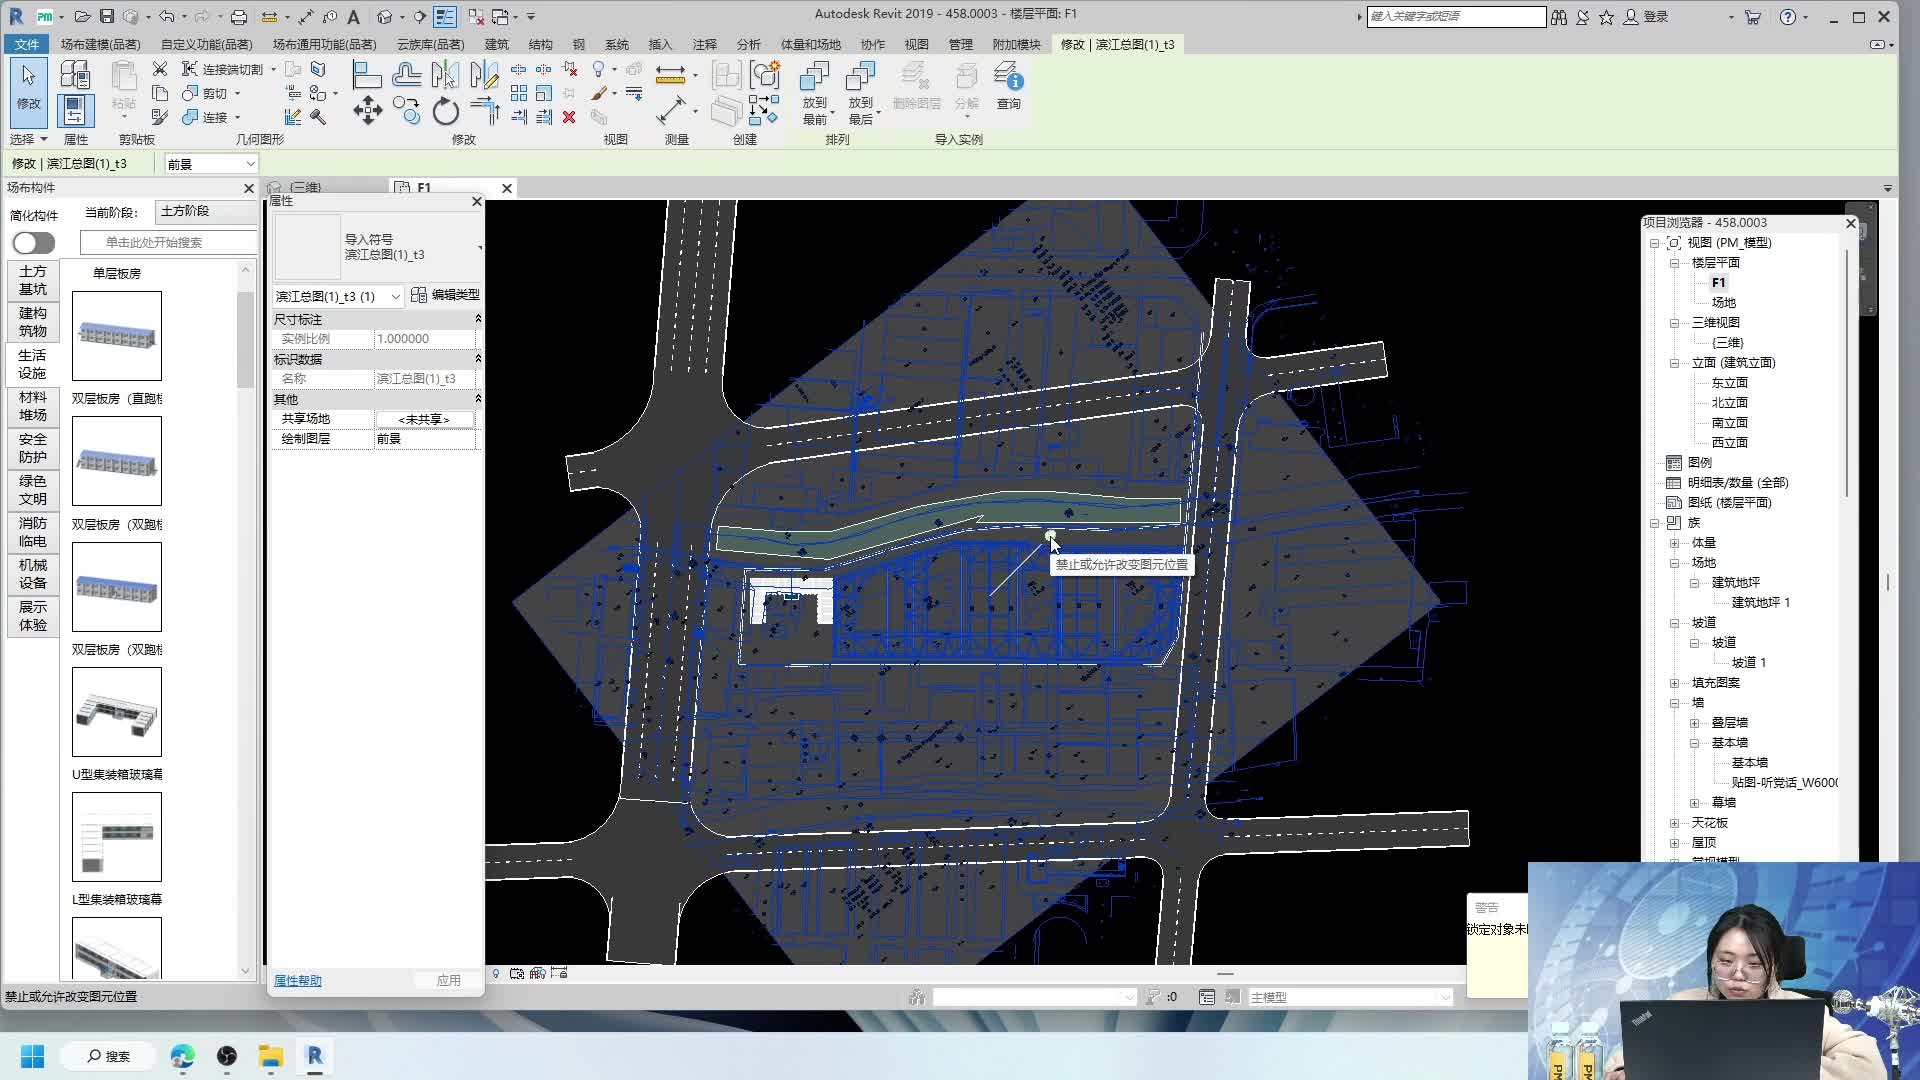
Task: Switch to the 视图 ribbon tab
Action: [916, 44]
